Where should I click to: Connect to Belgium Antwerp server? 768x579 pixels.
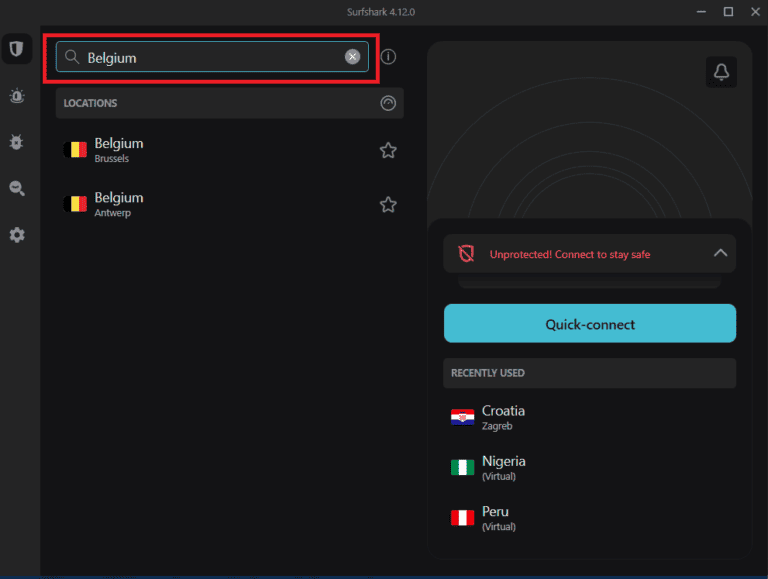[229, 204]
